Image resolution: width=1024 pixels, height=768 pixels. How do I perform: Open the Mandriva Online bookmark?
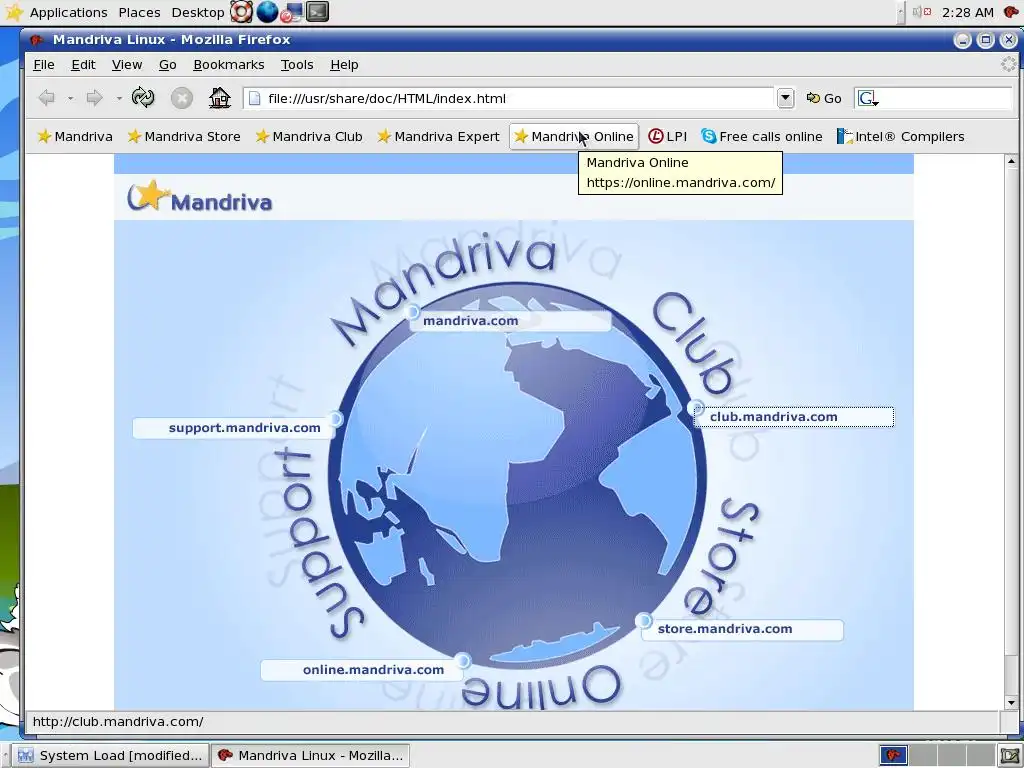point(573,136)
